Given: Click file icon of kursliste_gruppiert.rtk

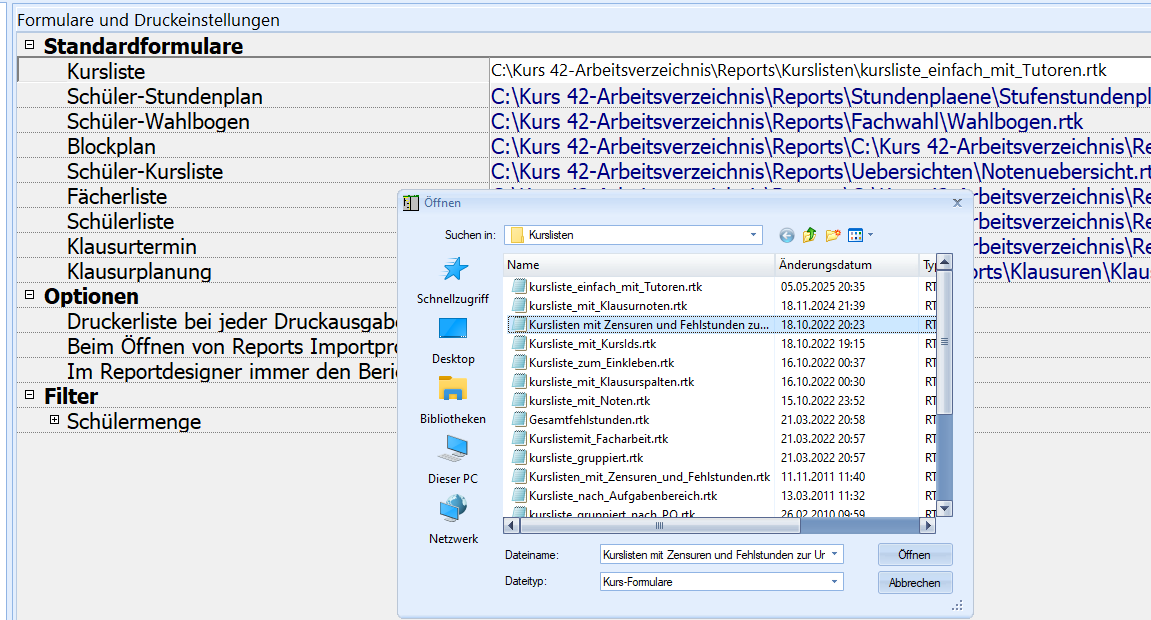Looking at the screenshot, I should [518, 458].
